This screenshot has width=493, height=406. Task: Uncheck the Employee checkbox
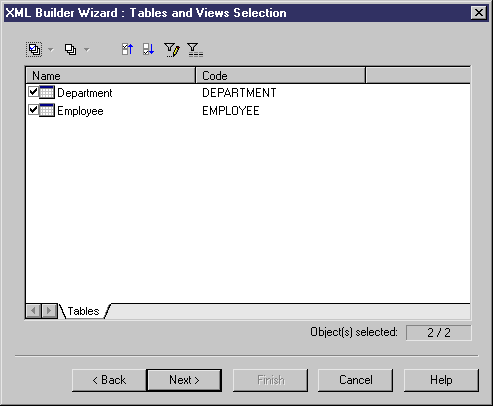(x=33, y=109)
